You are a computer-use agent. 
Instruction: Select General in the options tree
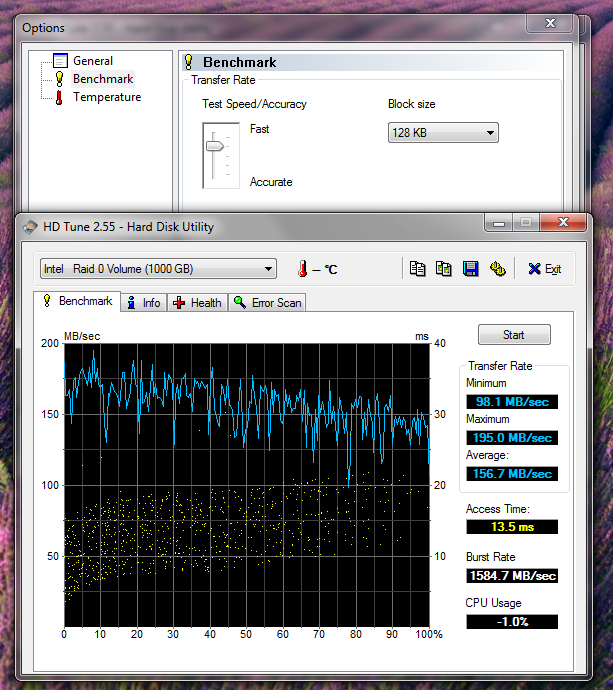93,61
